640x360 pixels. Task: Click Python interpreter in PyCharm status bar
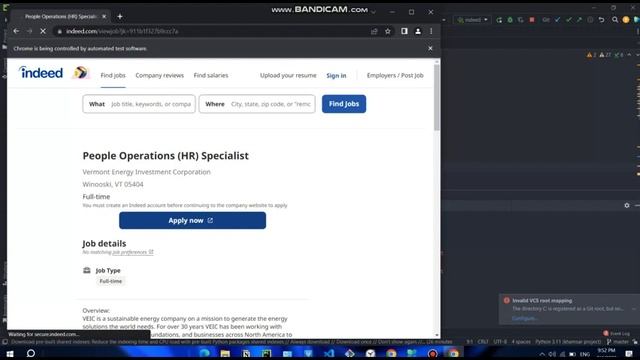click(x=568, y=342)
